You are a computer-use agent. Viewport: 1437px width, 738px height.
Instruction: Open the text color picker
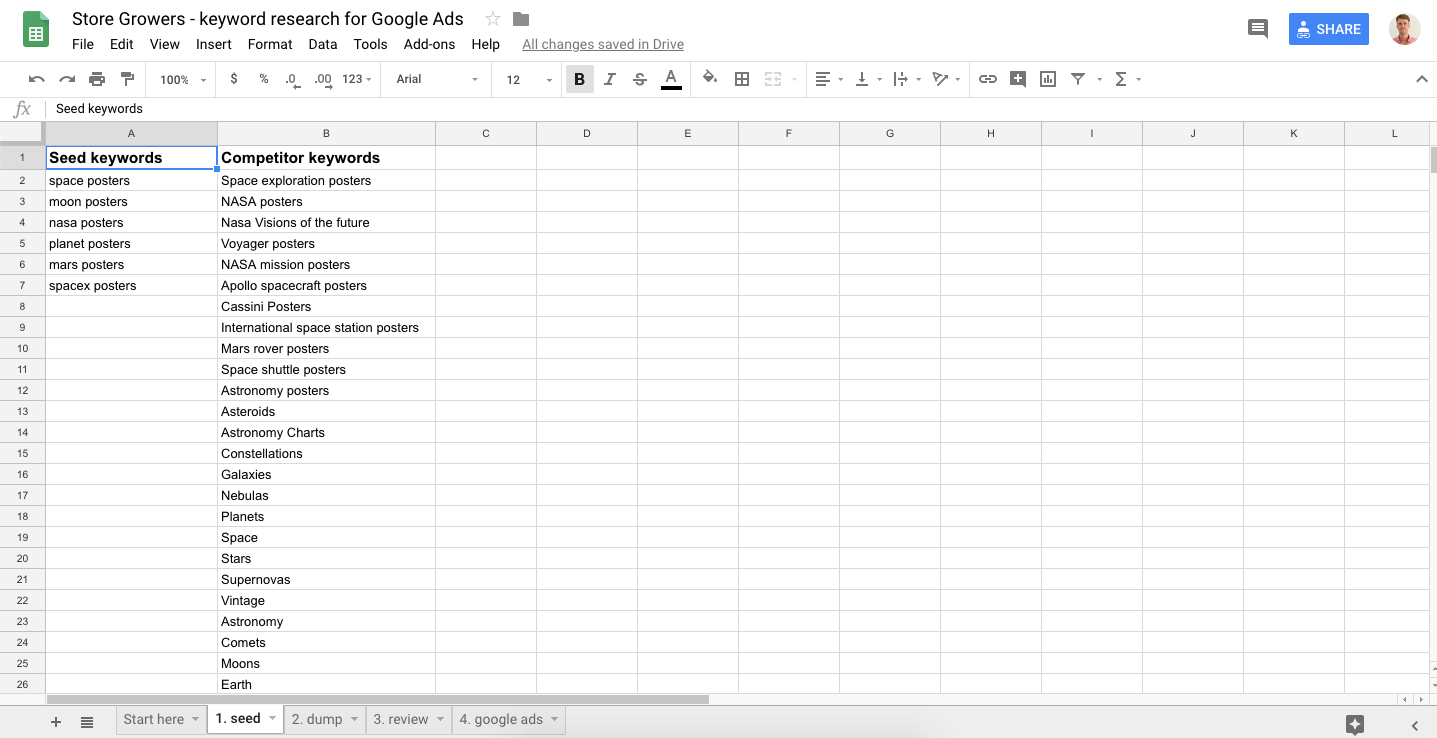(671, 79)
